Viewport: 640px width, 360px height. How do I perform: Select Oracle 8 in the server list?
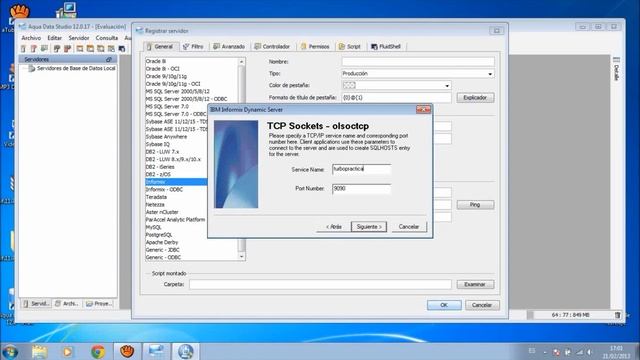[156, 61]
